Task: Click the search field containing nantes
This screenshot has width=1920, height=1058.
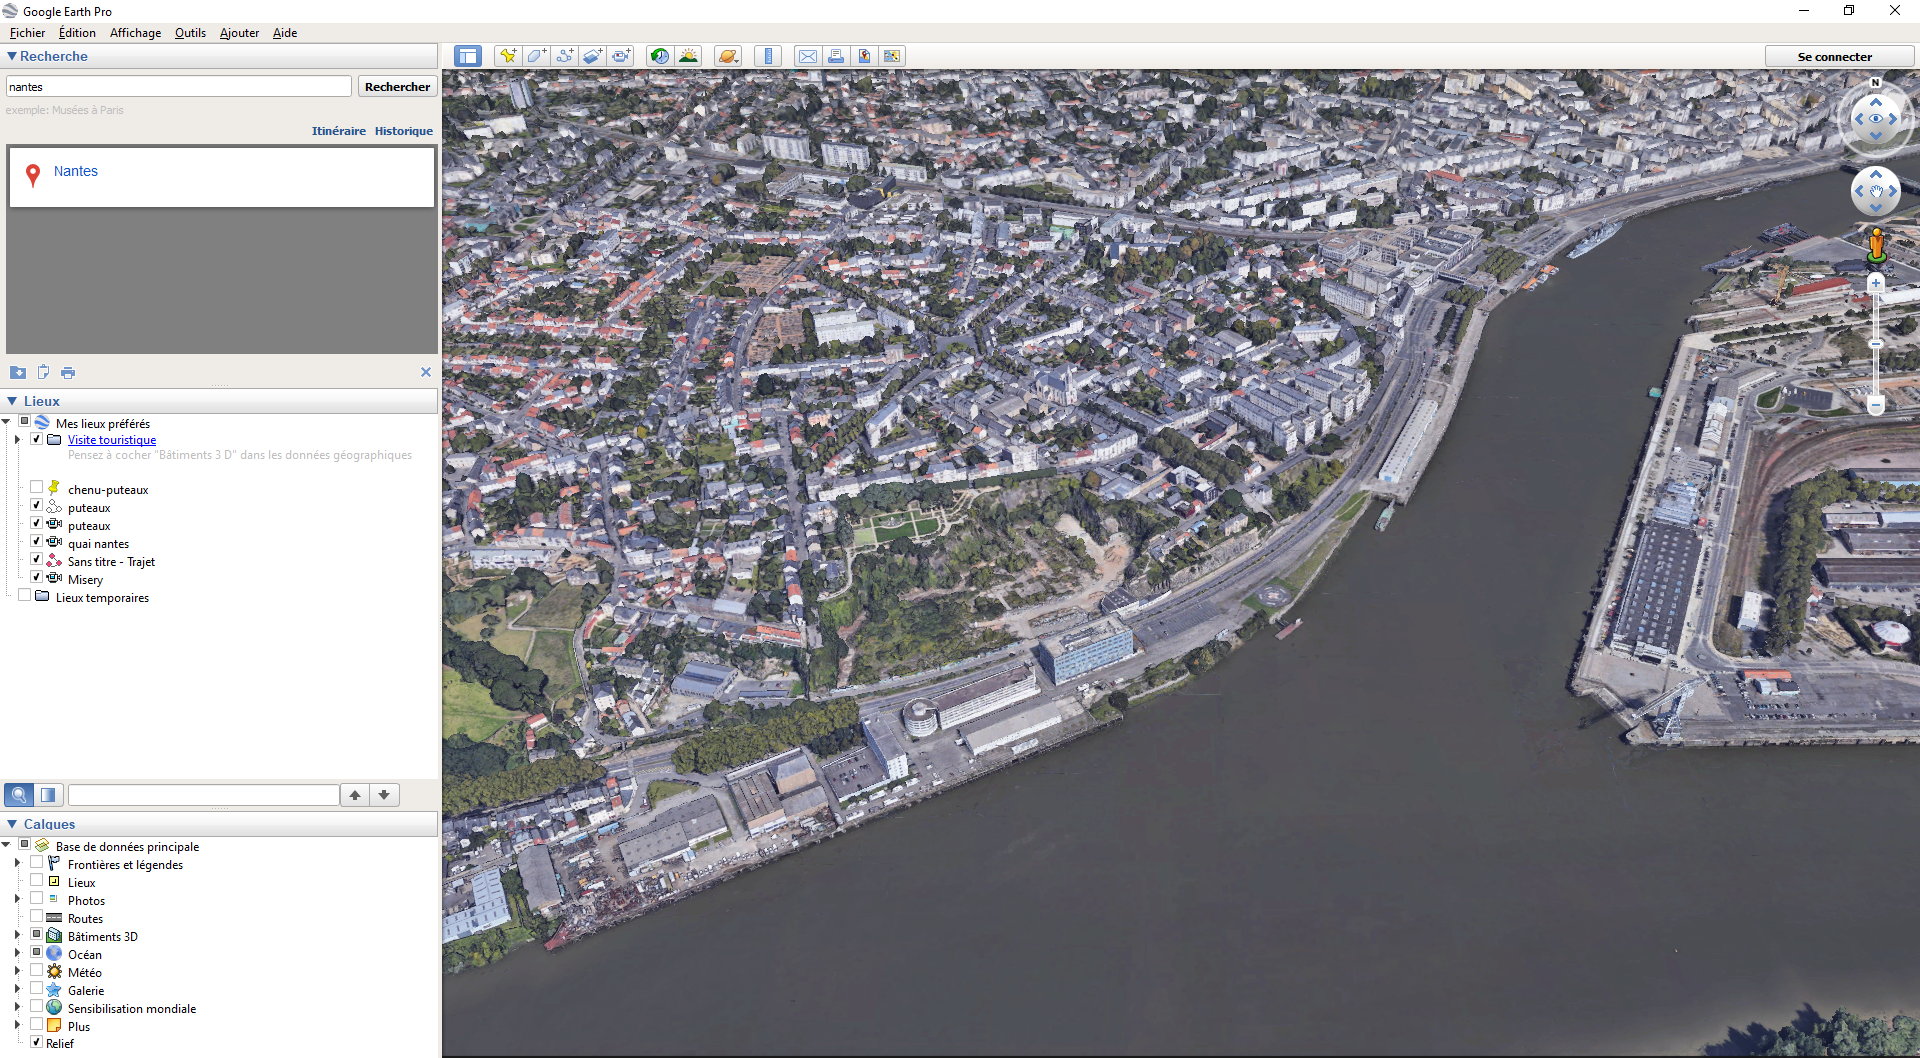Action: (179, 87)
